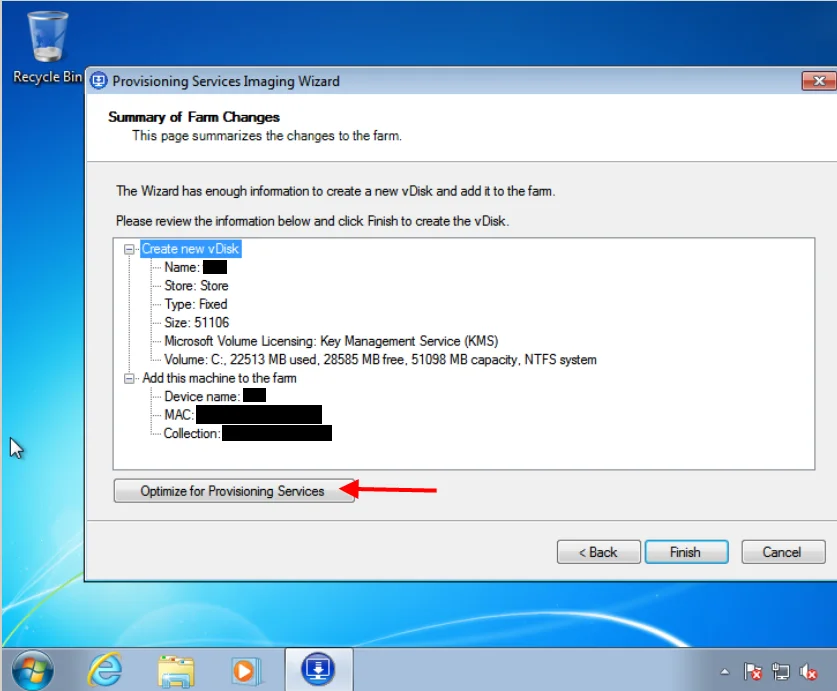The image size is (837, 691).
Task: Select the Collection row
Action: (248, 433)
